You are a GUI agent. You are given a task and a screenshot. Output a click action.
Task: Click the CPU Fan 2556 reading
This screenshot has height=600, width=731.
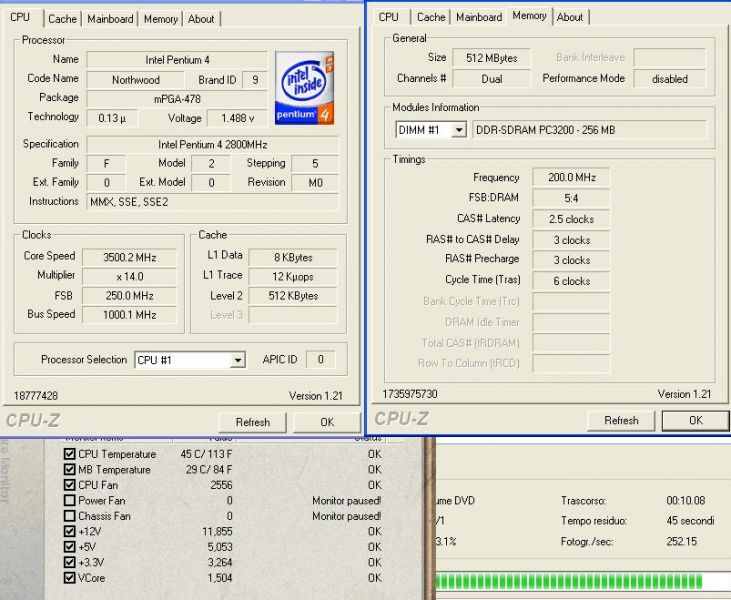221,485
